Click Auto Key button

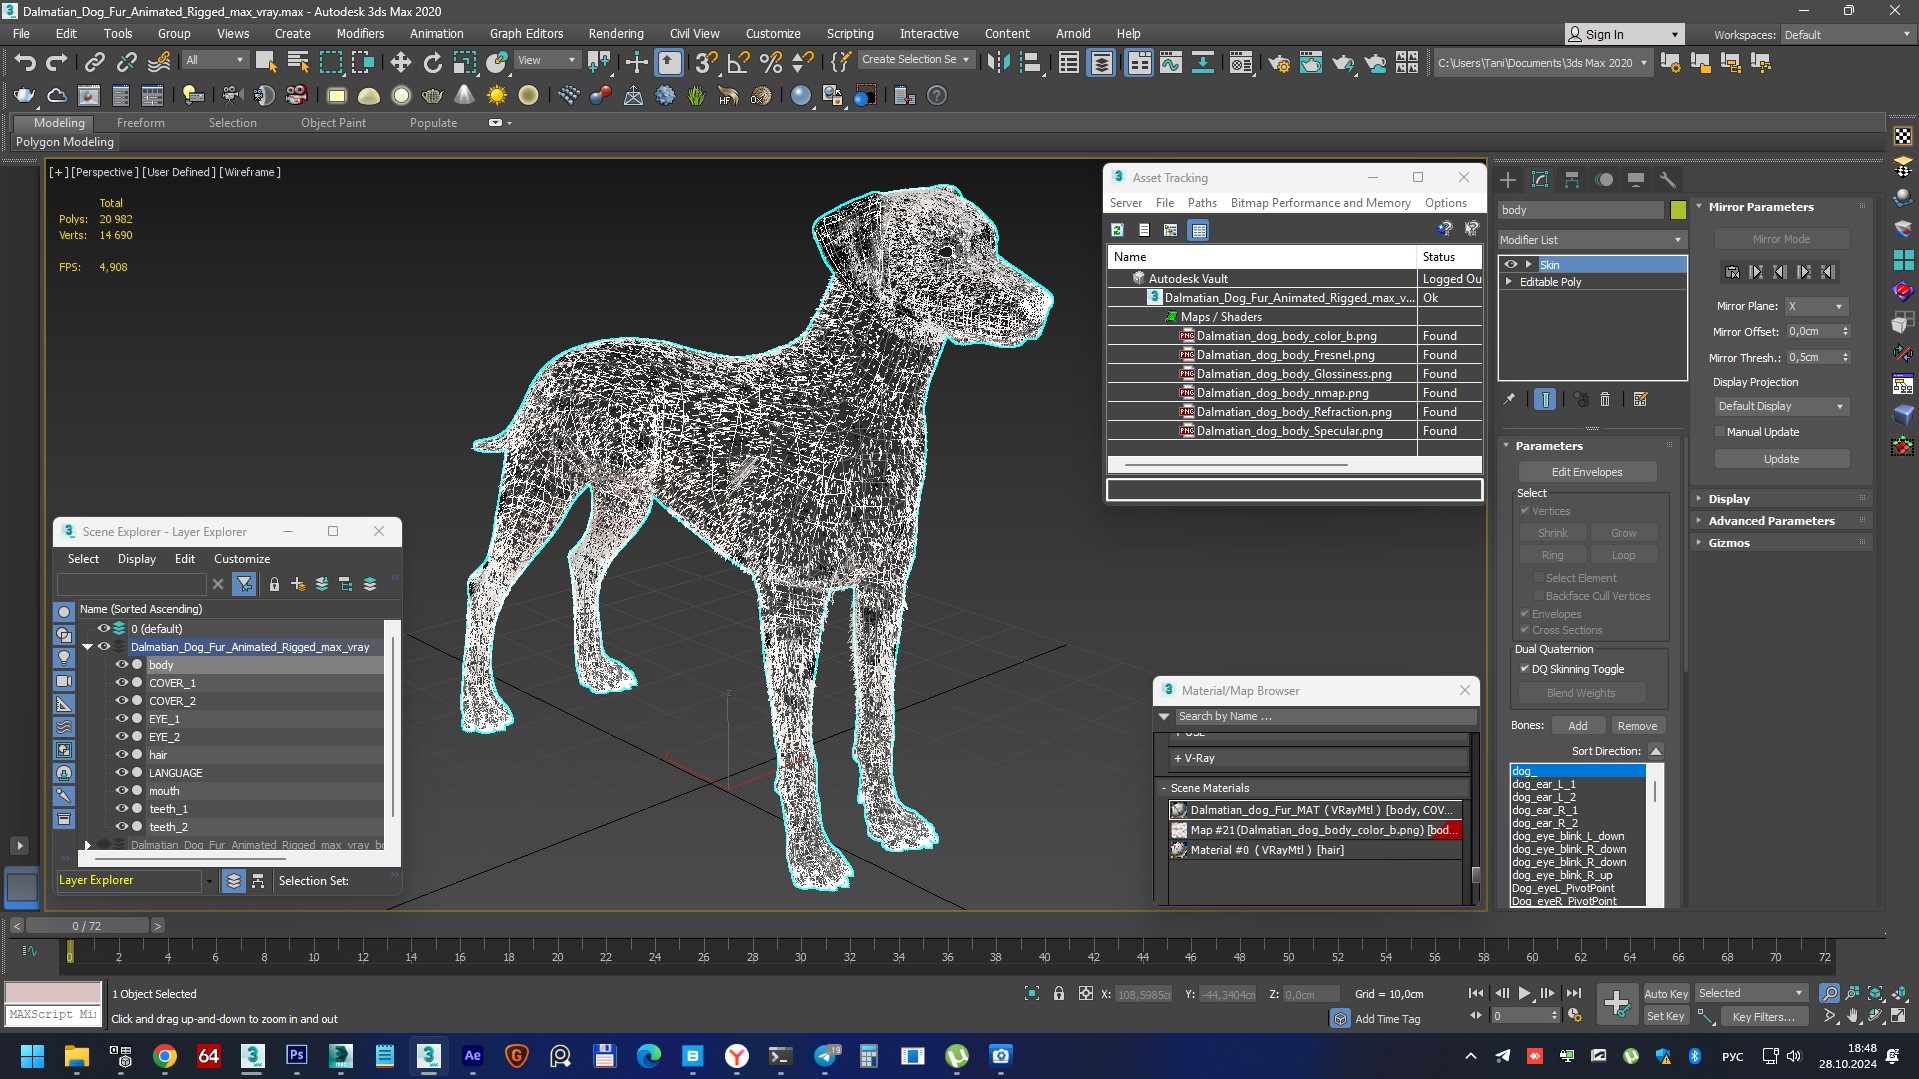(x=1666, y=994)
